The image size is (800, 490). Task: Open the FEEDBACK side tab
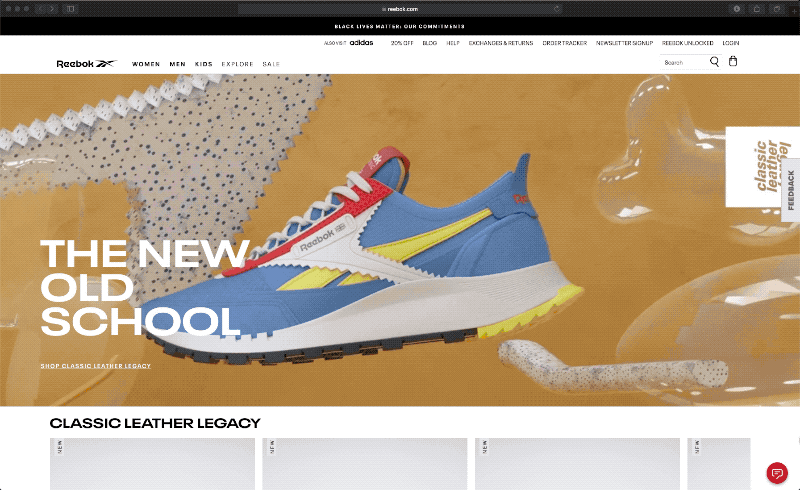[x=791, y=190]
